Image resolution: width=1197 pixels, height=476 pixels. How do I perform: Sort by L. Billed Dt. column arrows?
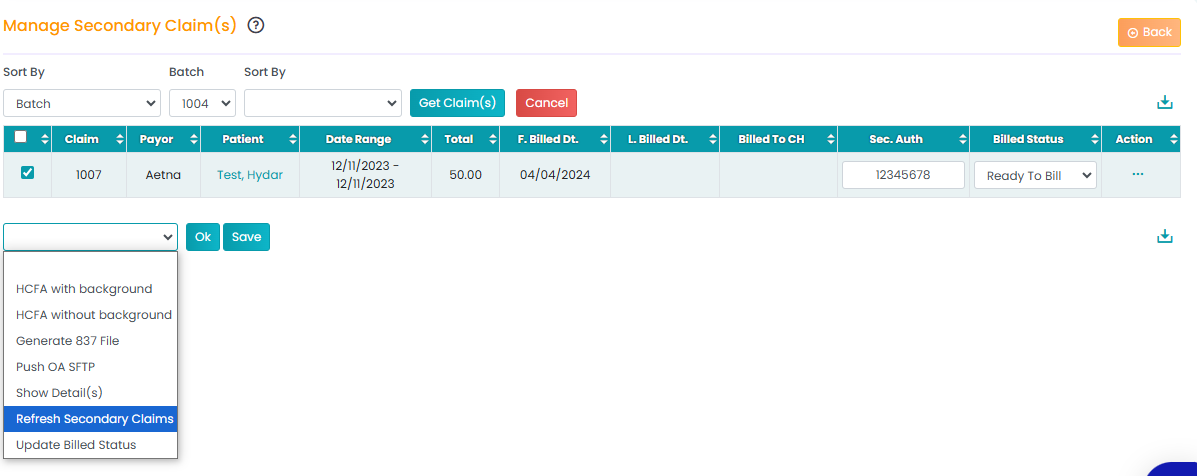712,139
